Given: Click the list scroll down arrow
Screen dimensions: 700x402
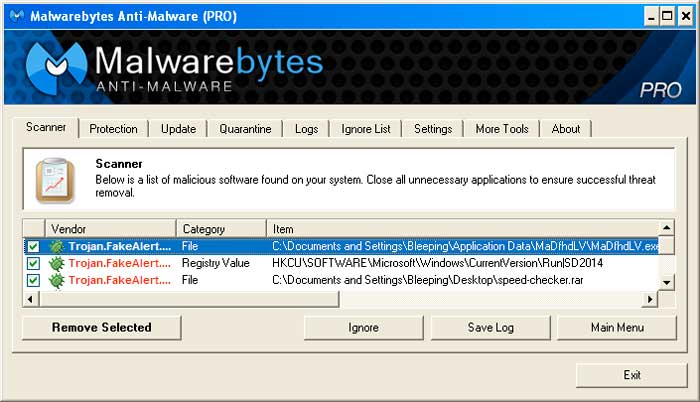Looking at the screenshot, I should (x=667, y=283).
